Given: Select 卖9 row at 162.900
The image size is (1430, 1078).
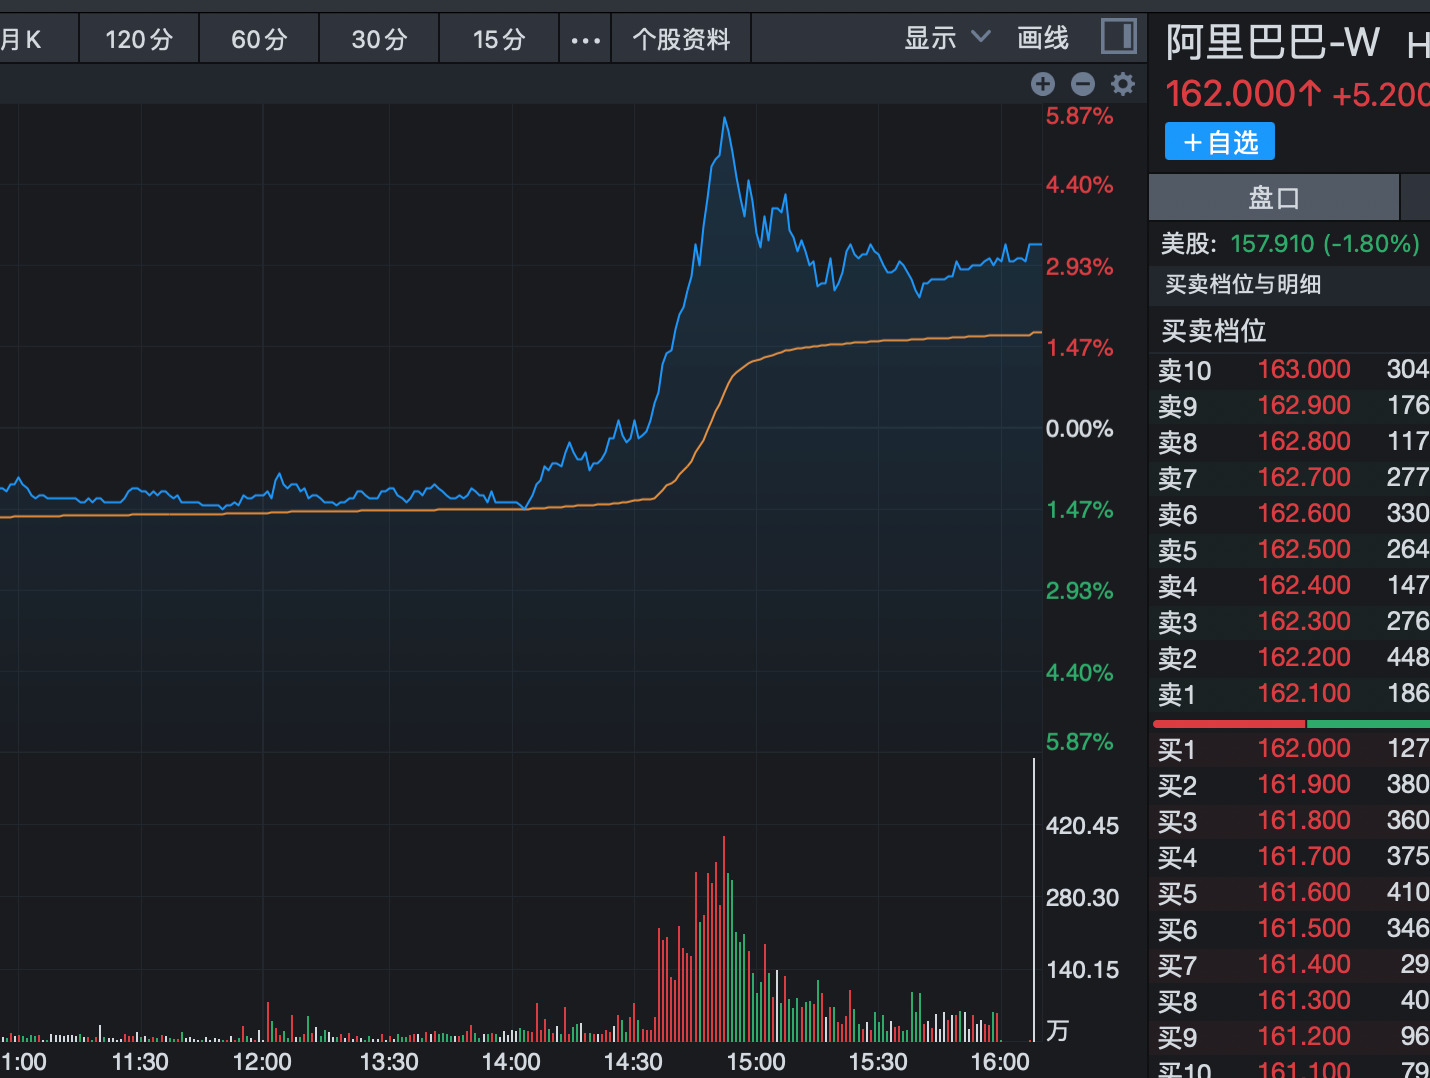Looking at the screenshot, I should pyautogui.click(x=1292, y=406).
